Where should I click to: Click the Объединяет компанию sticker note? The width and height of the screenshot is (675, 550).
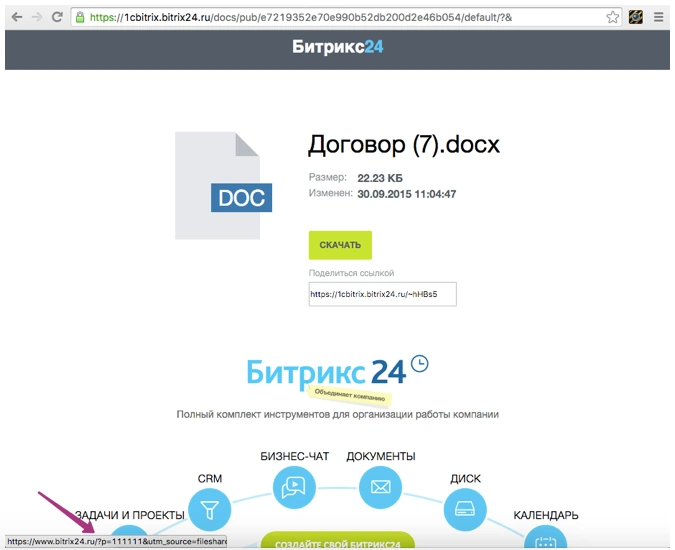click(350, 396)
